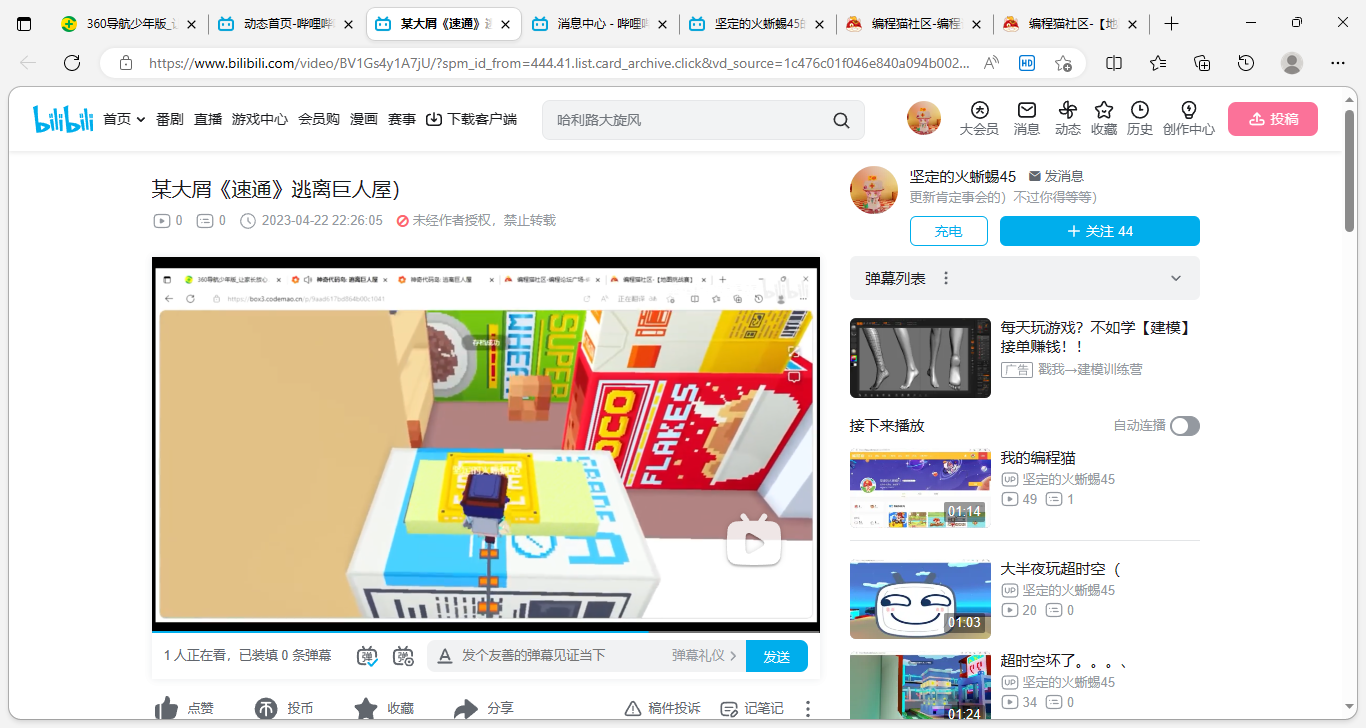This screenshot has height=728, width=1366.
Task: Click the 投币 coin icon
Action: (266, 708)
